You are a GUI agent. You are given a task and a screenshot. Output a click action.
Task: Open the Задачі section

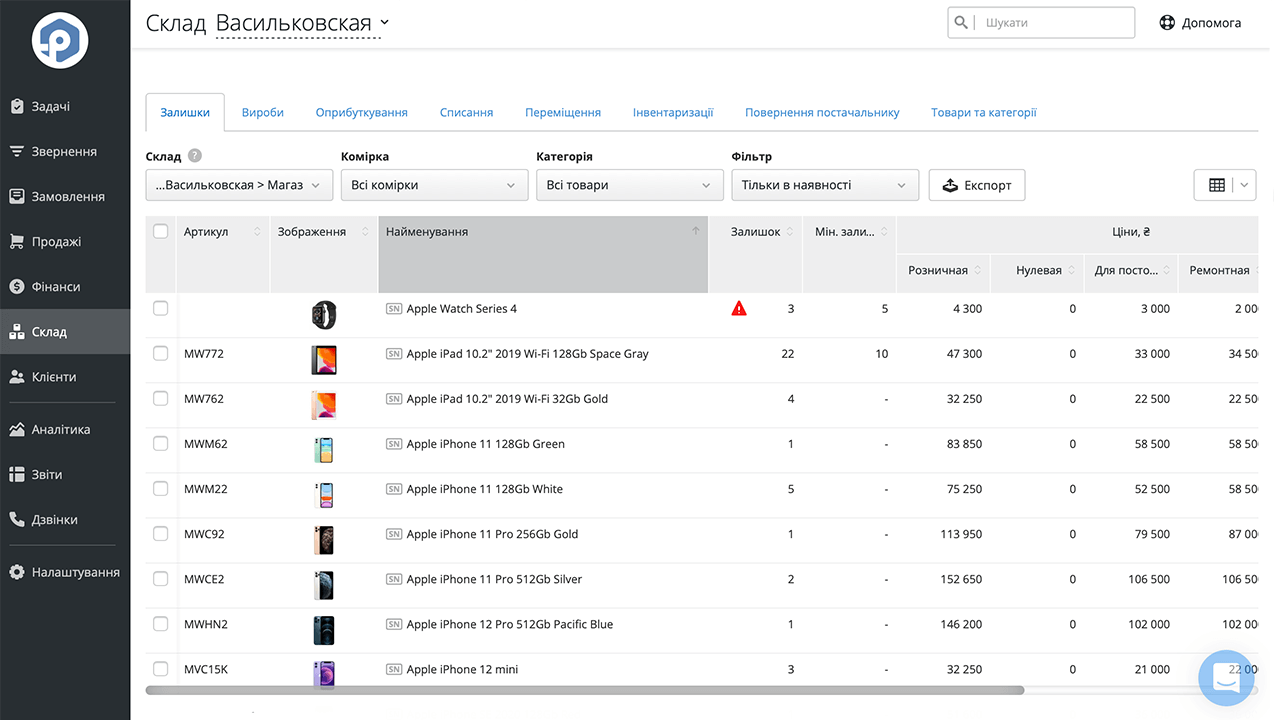coord(65,106)
